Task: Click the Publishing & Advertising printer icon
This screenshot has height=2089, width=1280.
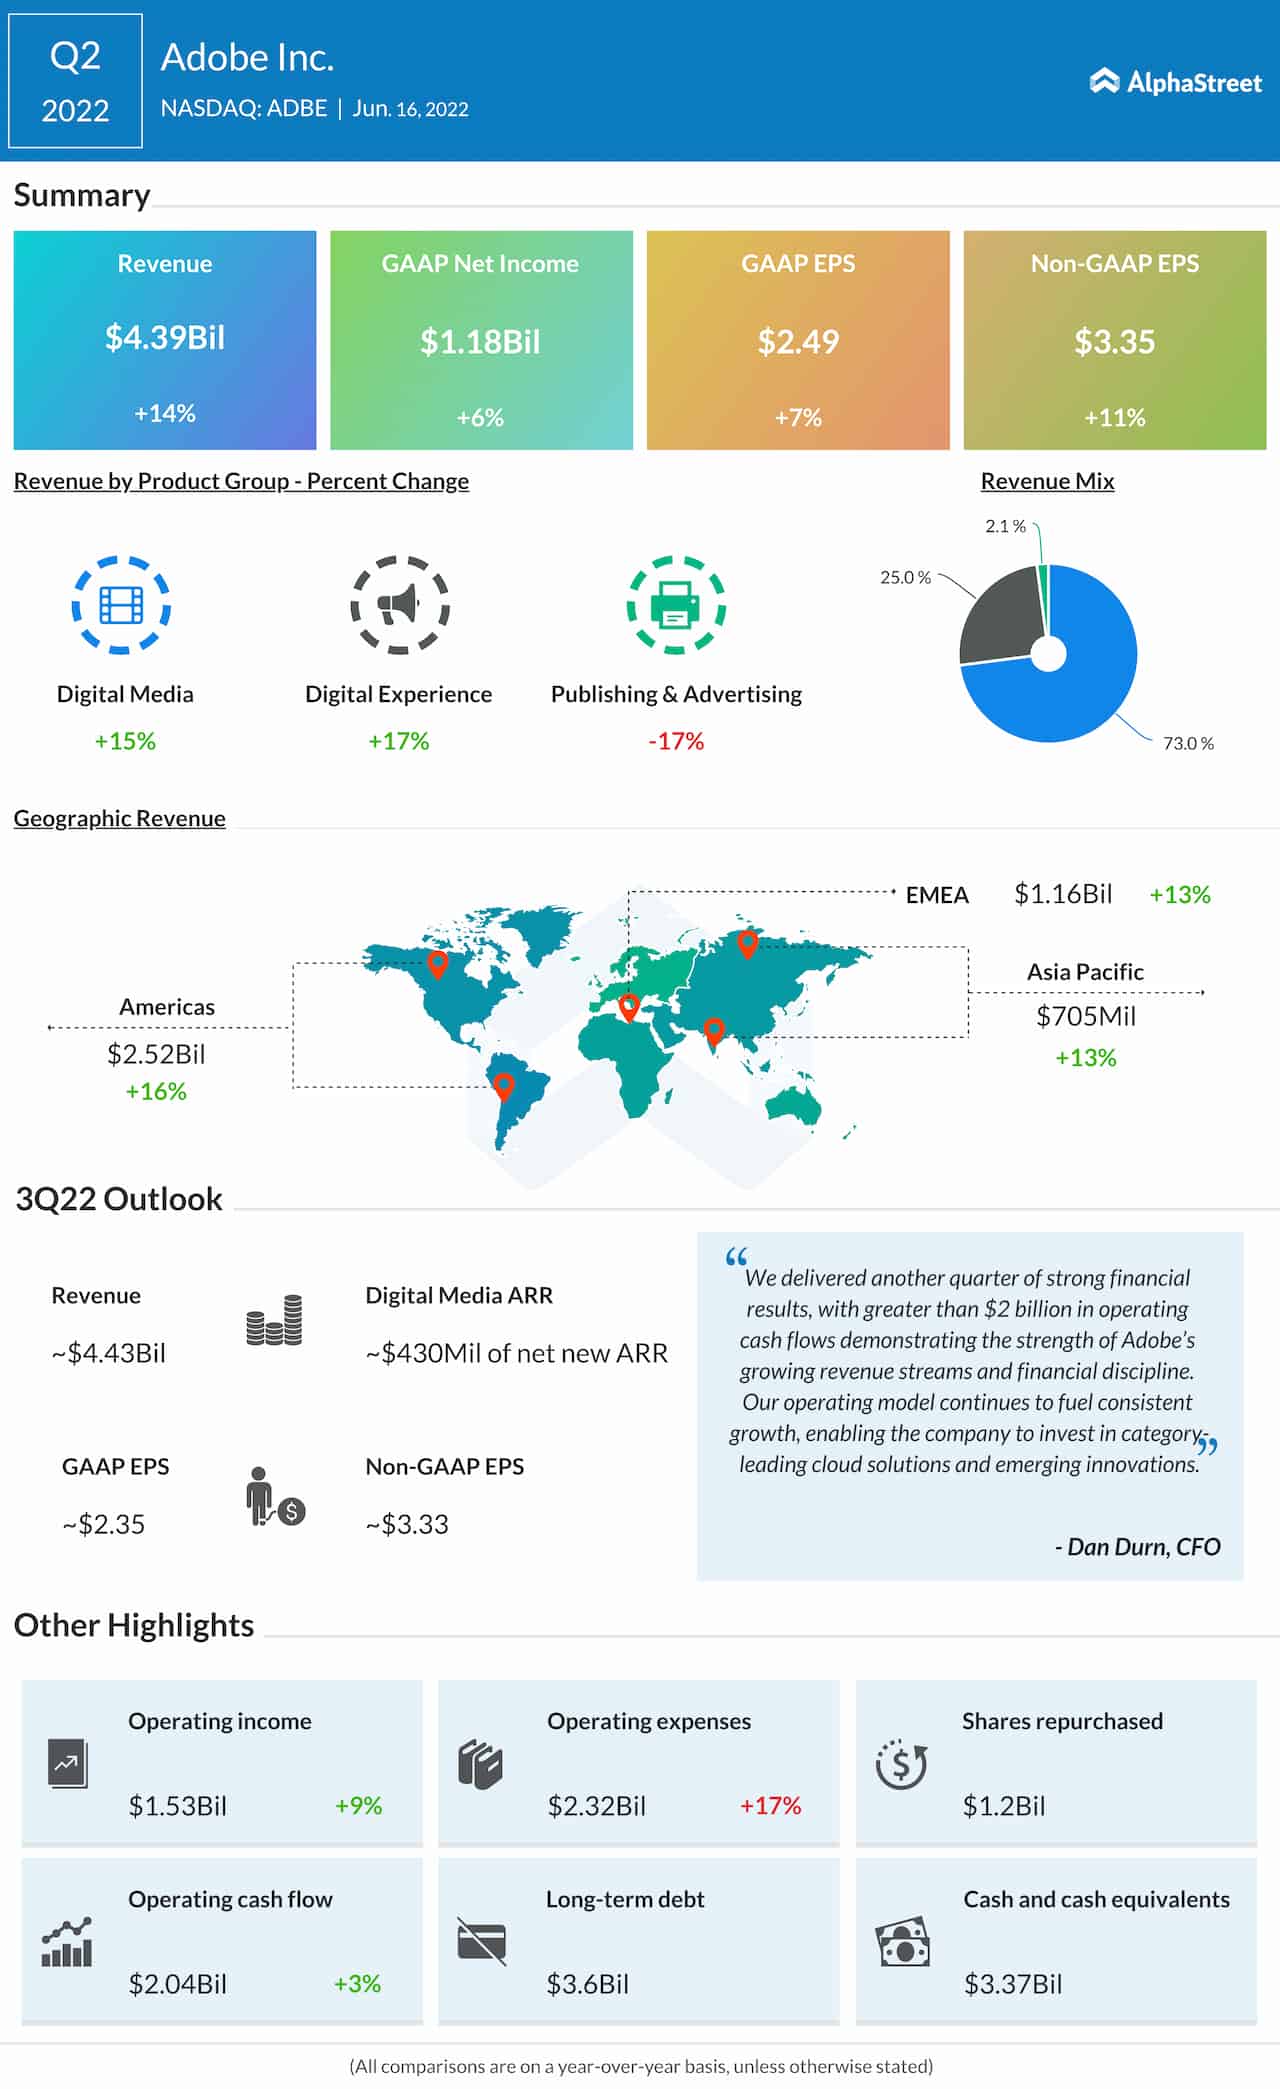Action: point(676,605)
